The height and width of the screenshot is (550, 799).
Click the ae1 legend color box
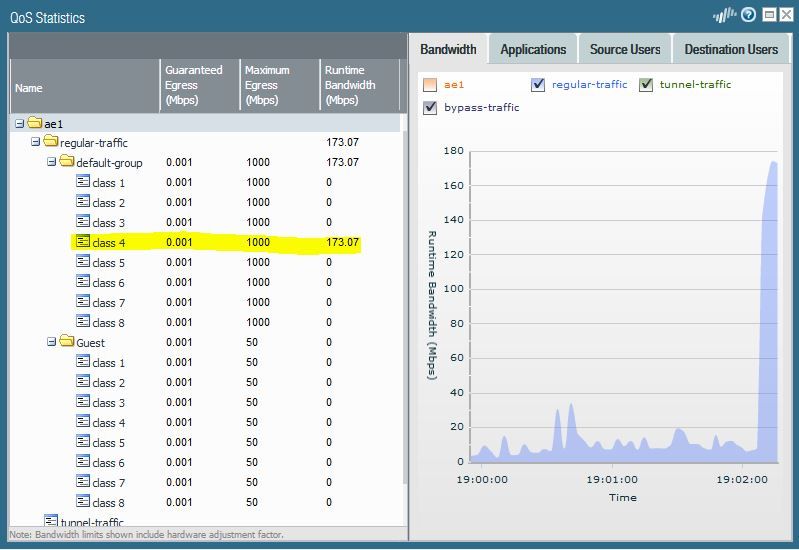(430, 85)
